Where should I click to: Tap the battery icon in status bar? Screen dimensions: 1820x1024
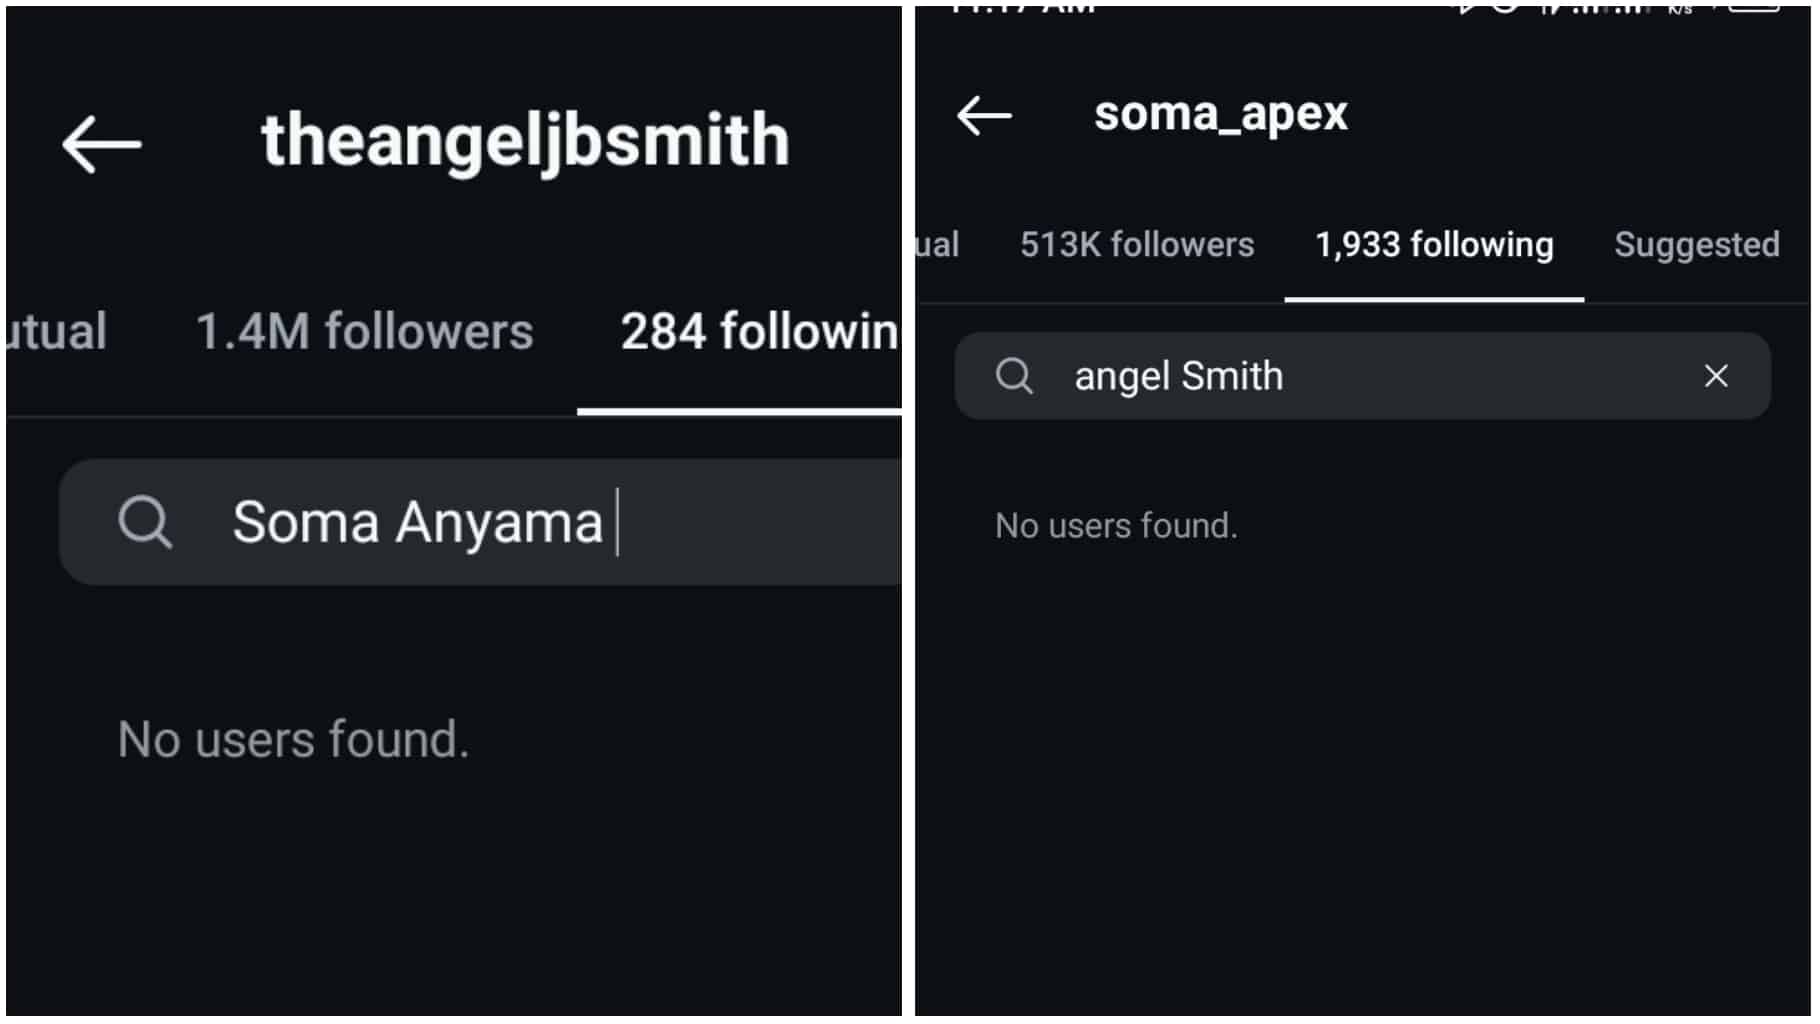click(1754, 8)
